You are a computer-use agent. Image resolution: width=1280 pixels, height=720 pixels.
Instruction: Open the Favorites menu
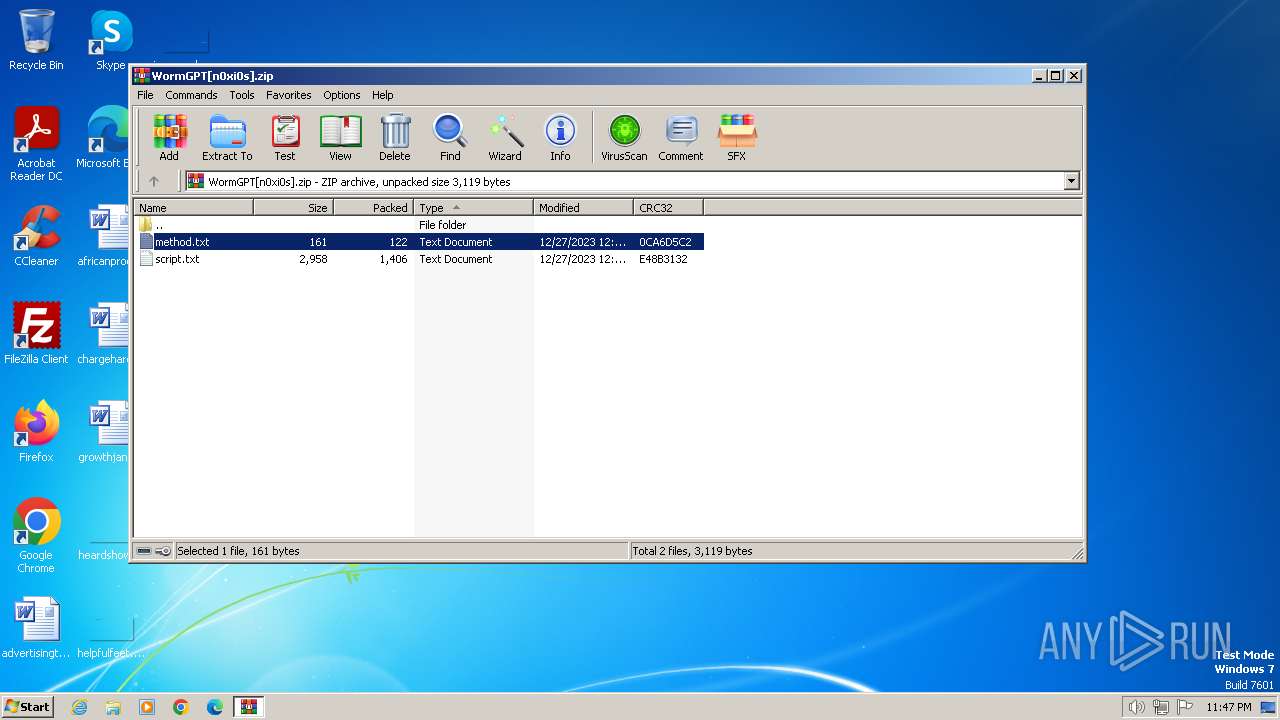point(289,95)
